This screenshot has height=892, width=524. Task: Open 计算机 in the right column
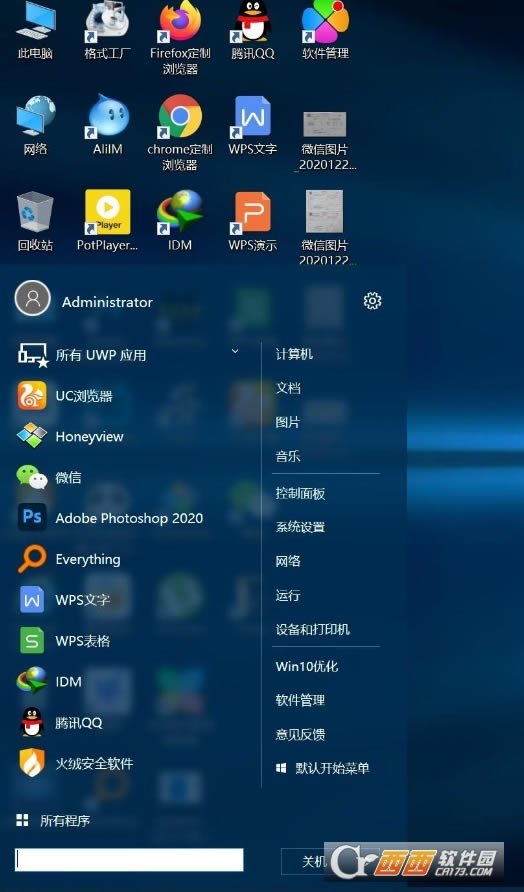point(294,354)
